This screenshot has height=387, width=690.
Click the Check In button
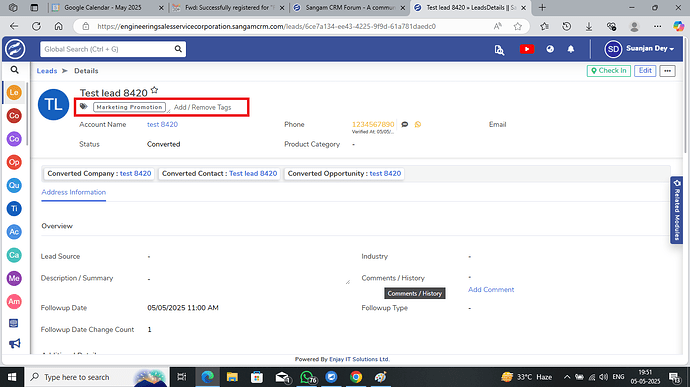click(609, 71)
